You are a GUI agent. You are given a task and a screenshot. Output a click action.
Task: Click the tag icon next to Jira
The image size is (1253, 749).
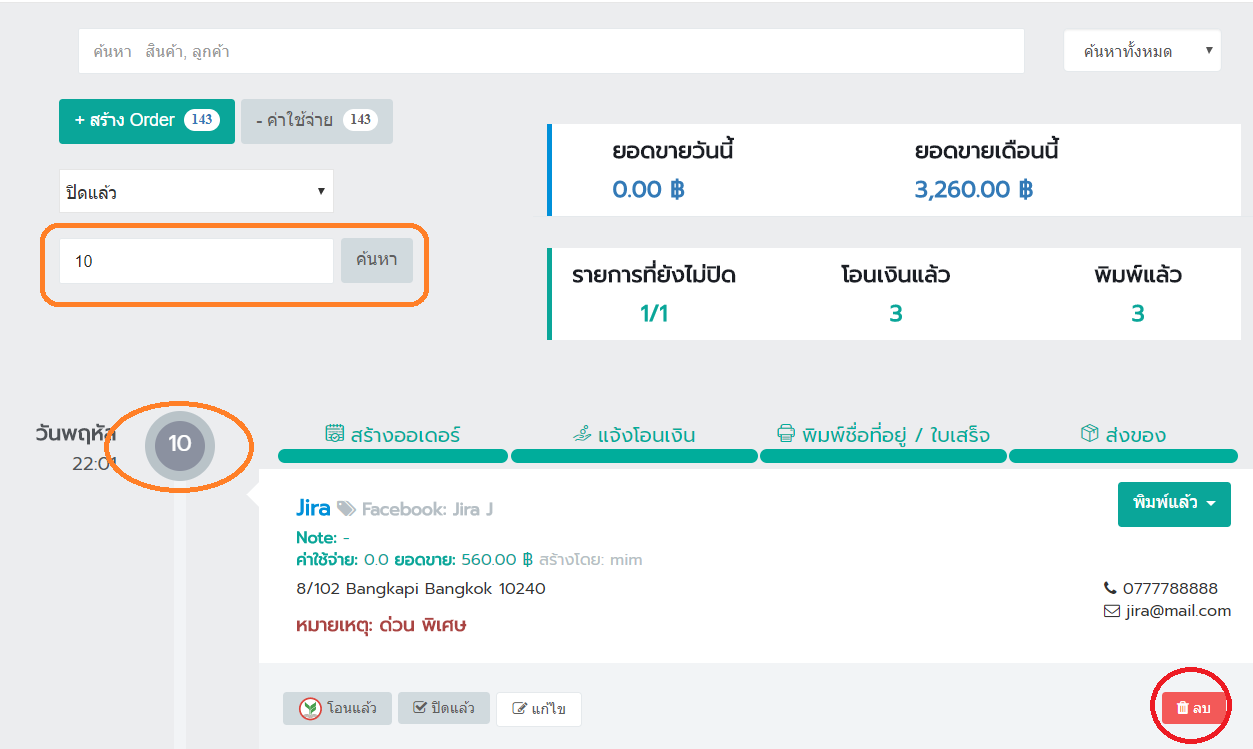[x=346, y=509]
